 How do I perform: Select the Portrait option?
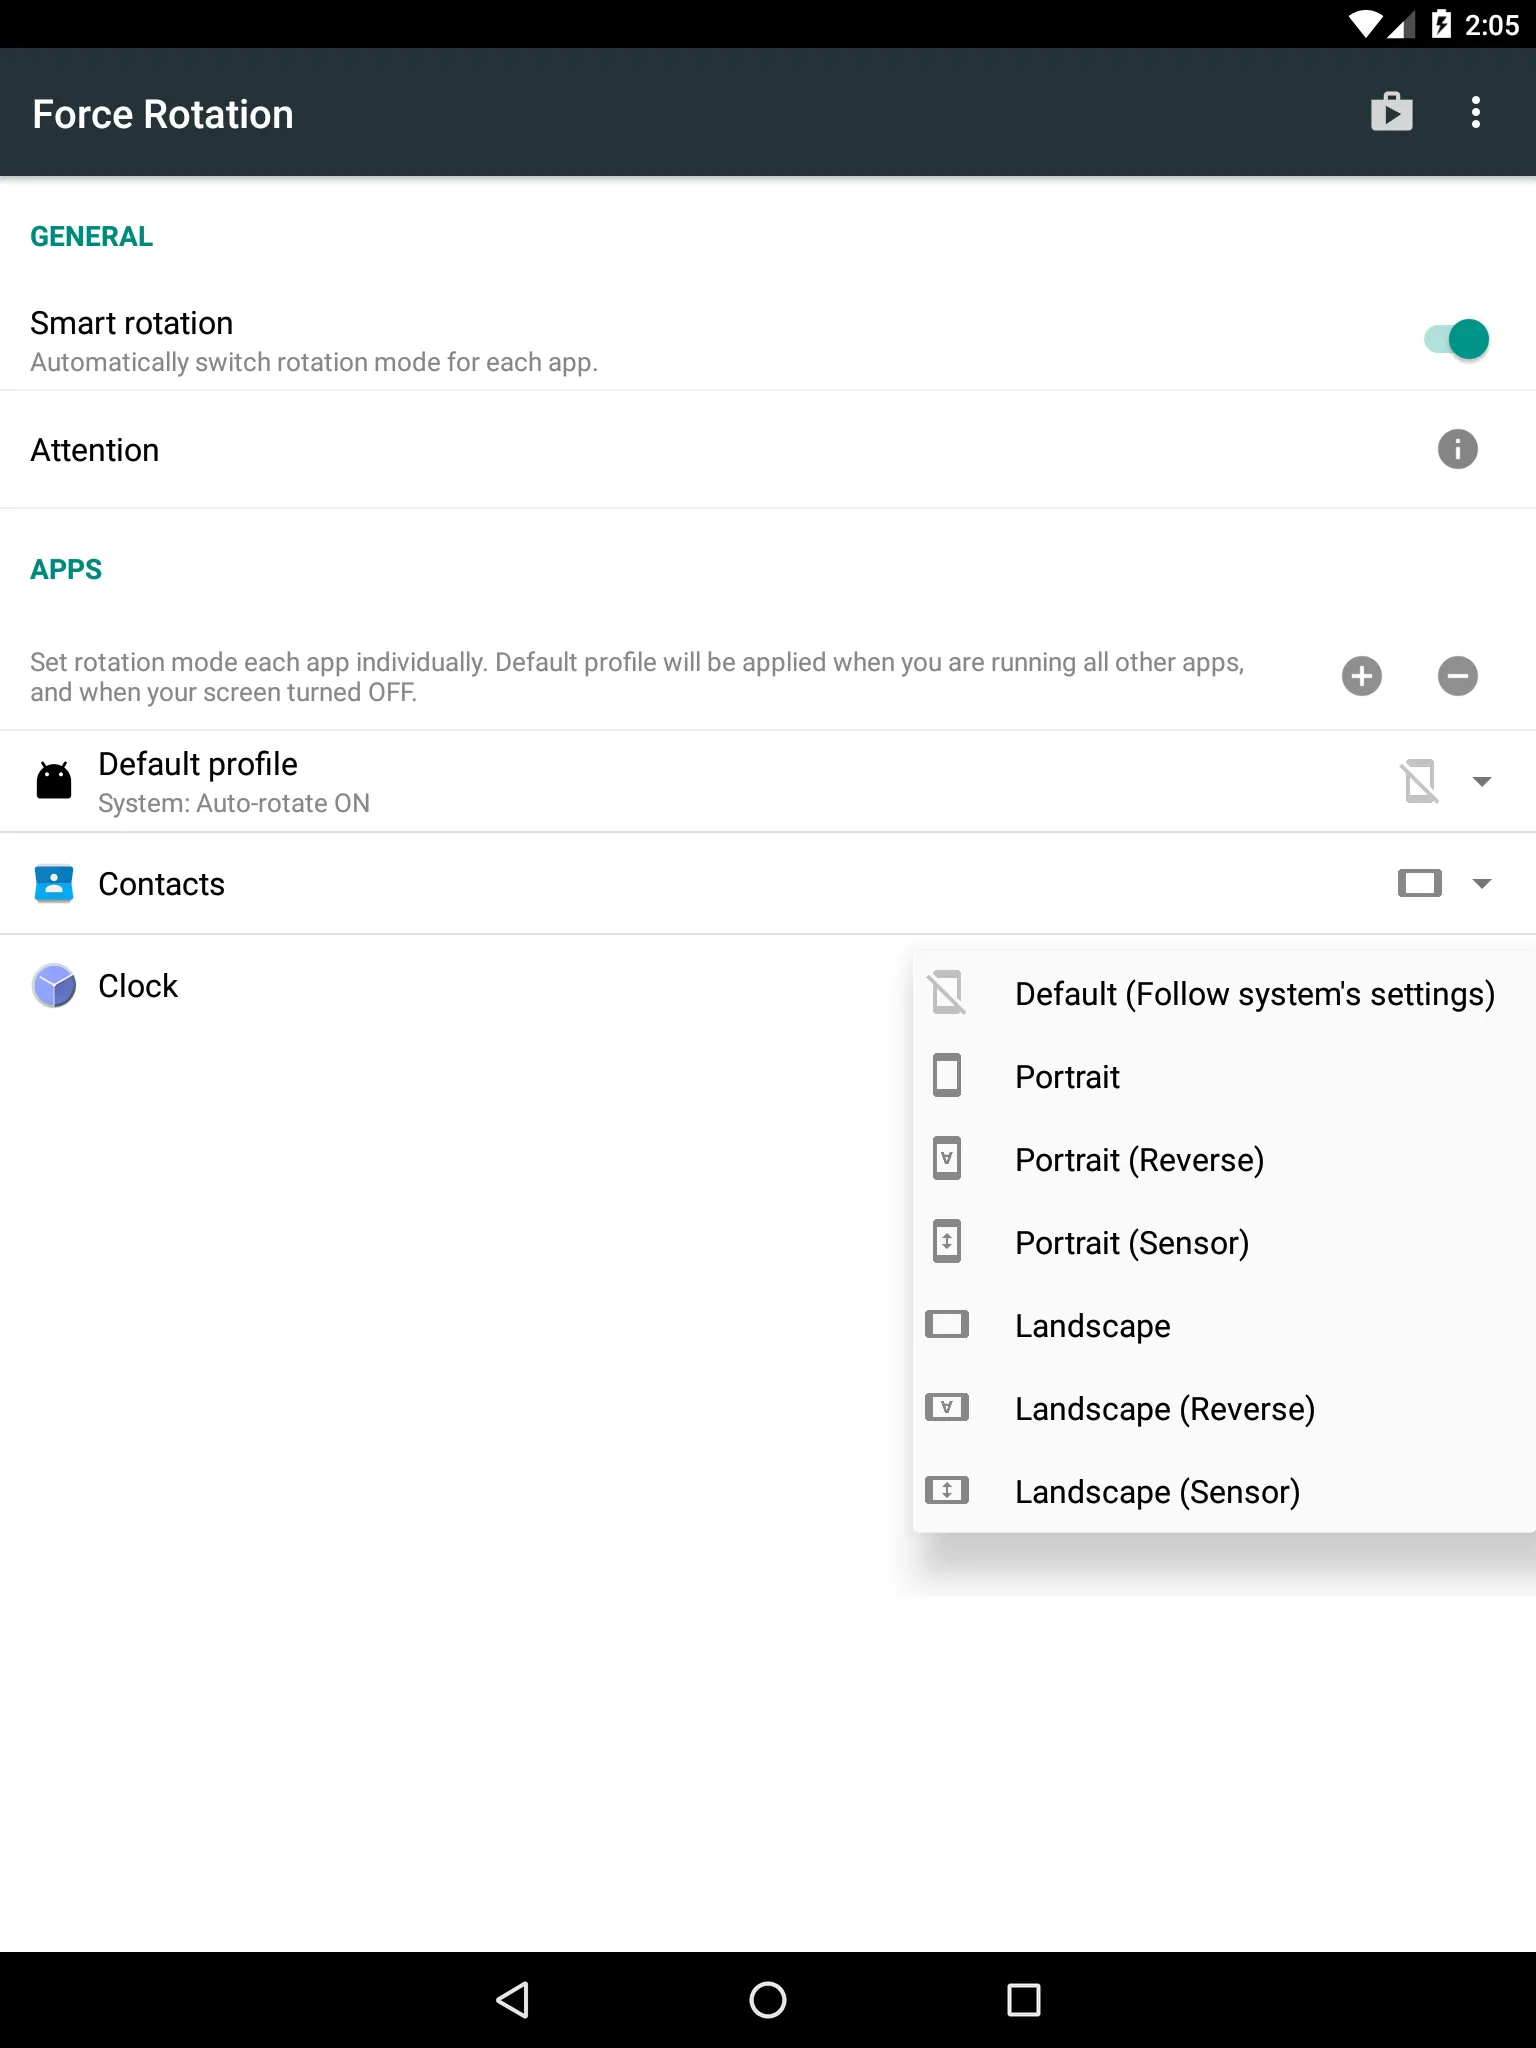(1224, 1077)
